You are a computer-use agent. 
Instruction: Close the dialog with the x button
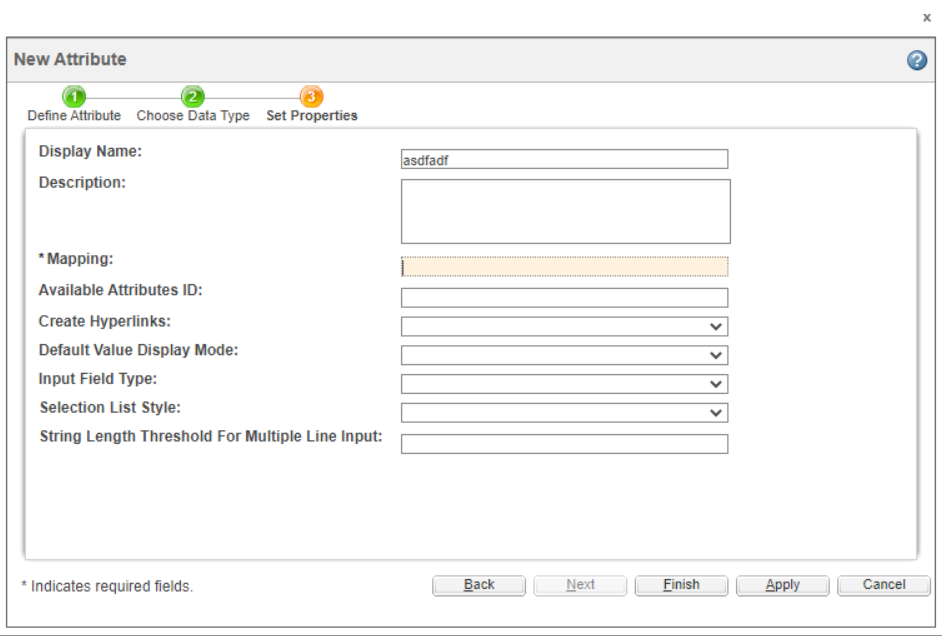pos(926,18)
